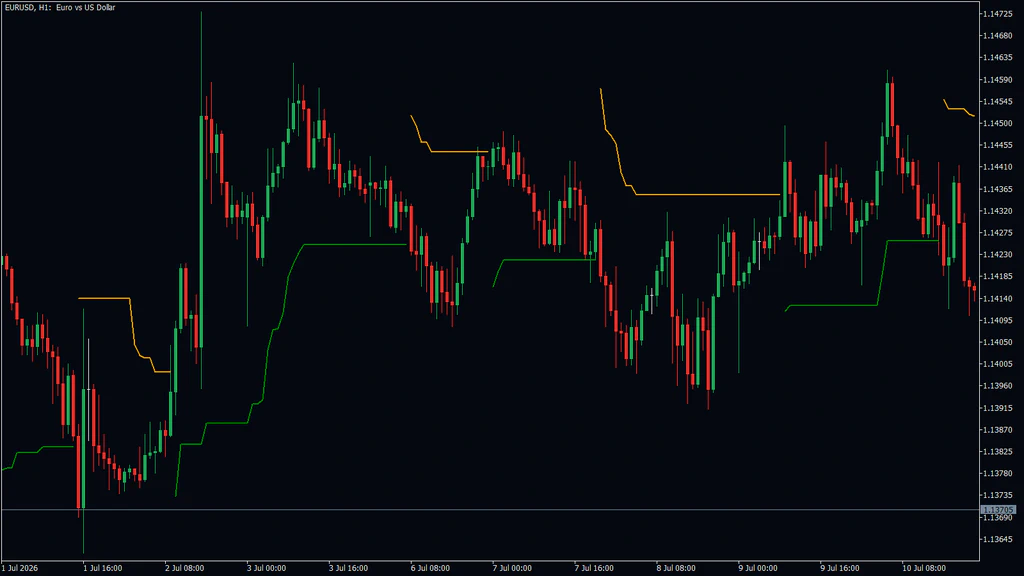
Task: Click price axis label 1.14050
Action: pos(998,342)
